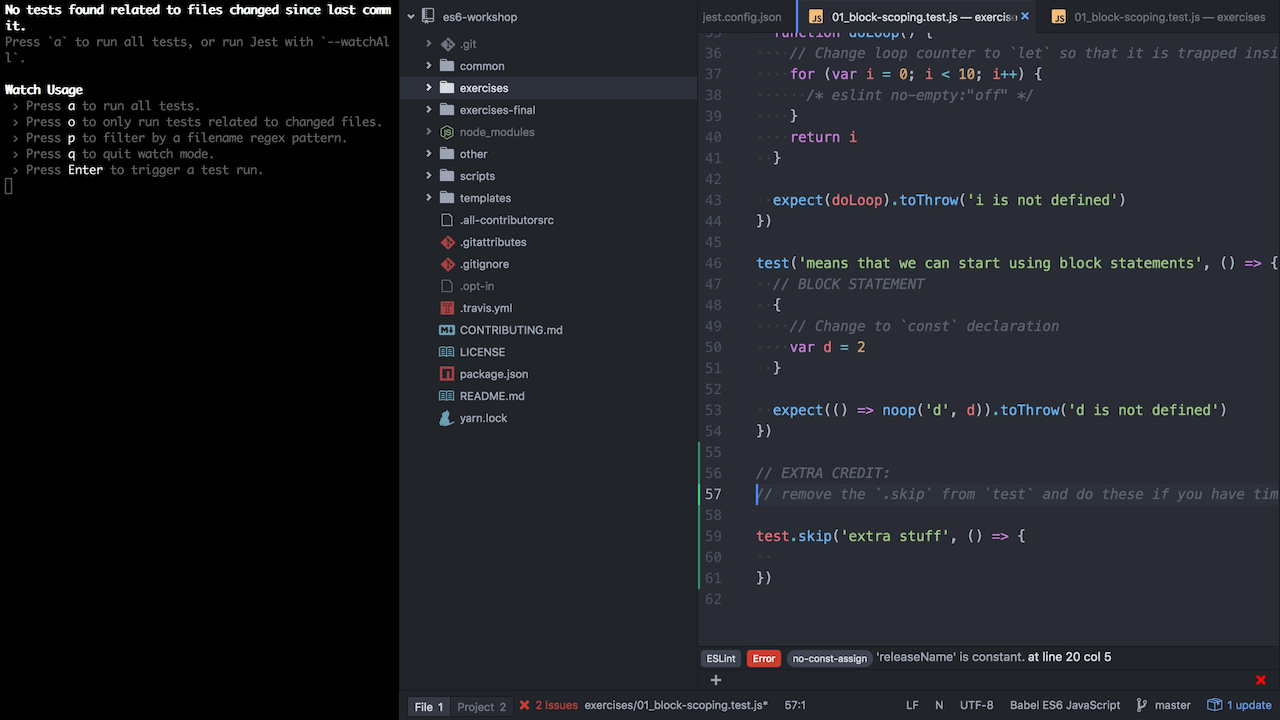1280x720 pixels.
Task: Change the UTF-8 file encoding
Action: click(x=977, y=706)
